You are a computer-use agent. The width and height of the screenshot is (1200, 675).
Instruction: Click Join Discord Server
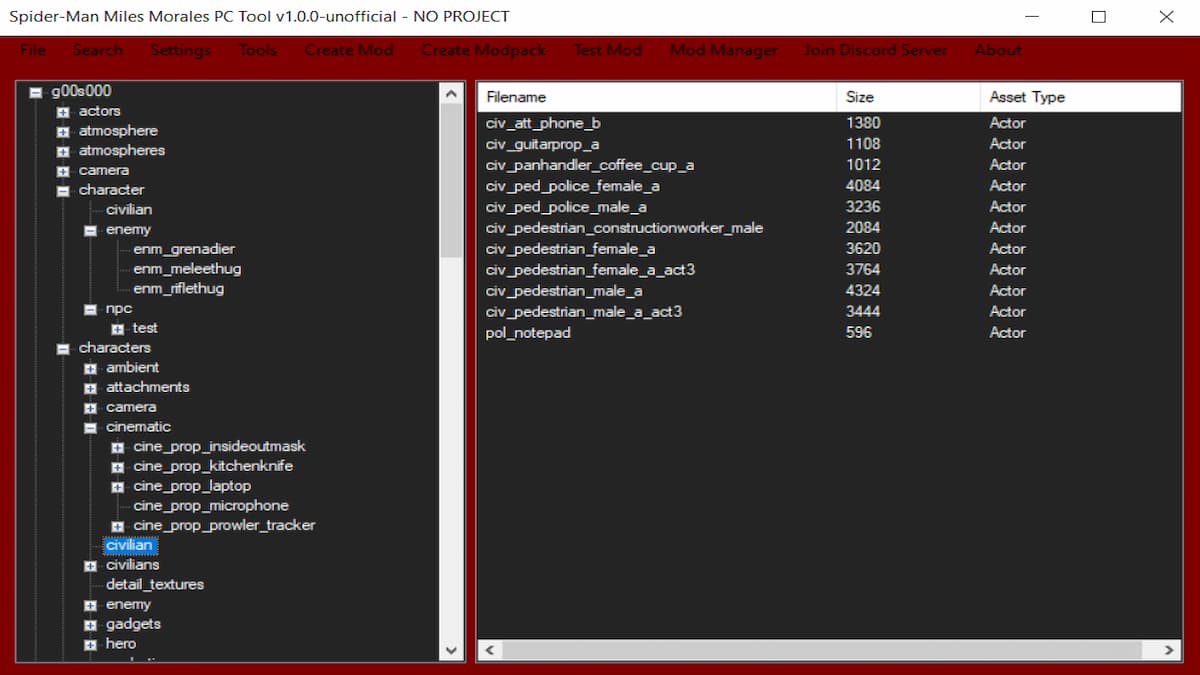875,50
